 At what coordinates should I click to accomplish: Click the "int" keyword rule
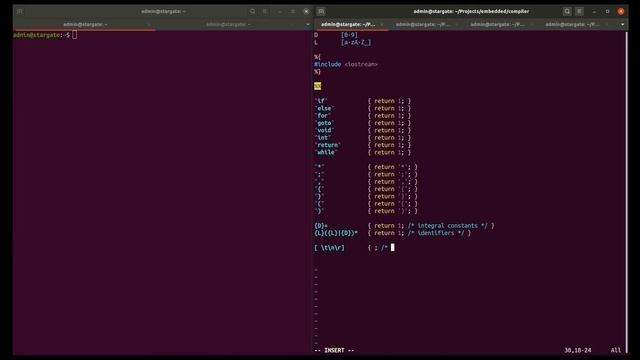[x=322, y=138]
